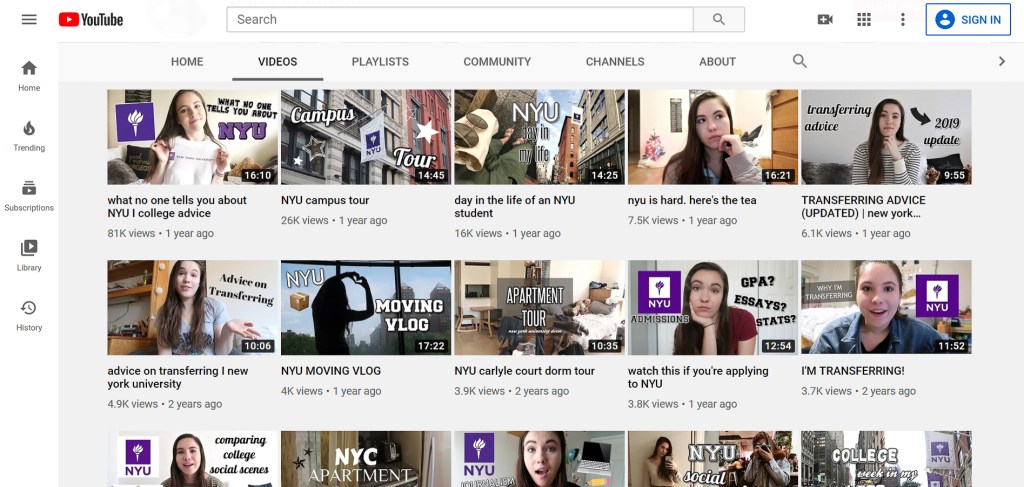
Task: Switch to the Community tab
Action: [497, 62]
